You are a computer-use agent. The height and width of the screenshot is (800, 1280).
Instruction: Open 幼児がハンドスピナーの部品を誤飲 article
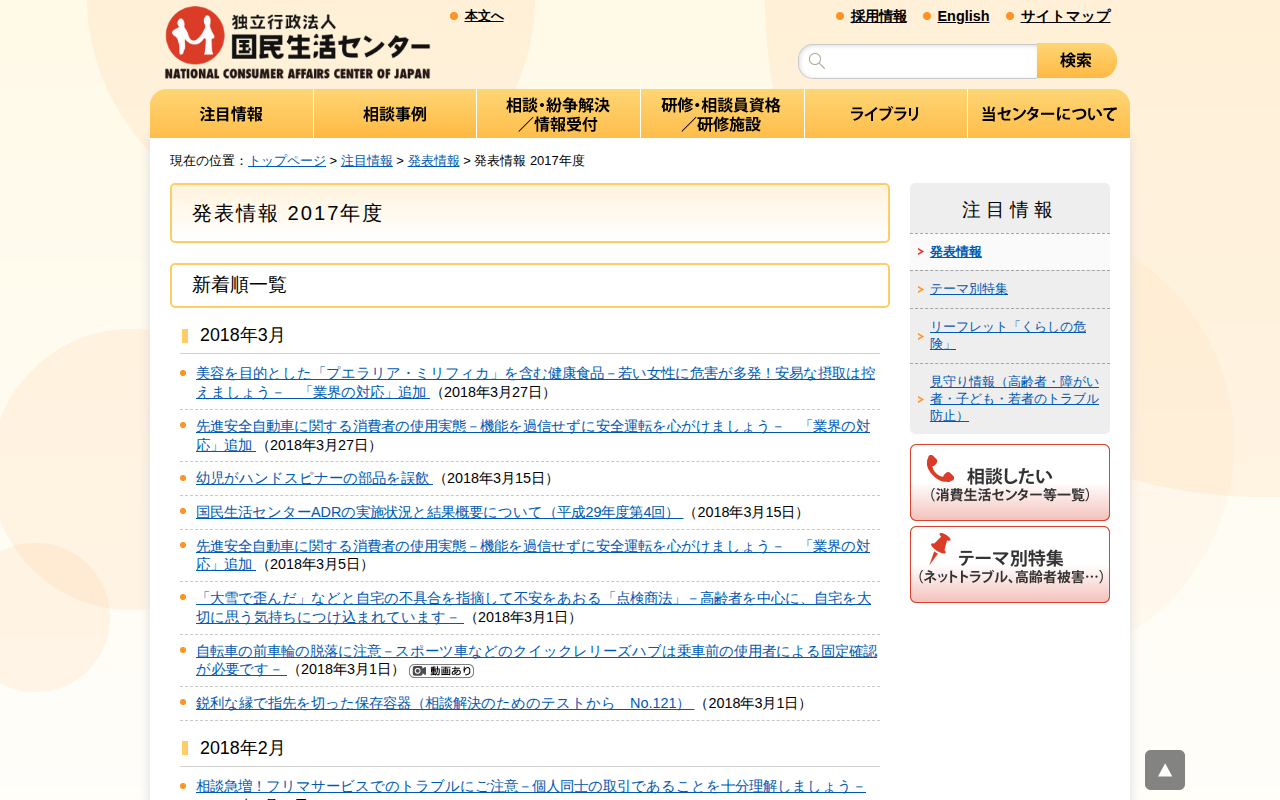pyautogui.click(x=314, y=478)
